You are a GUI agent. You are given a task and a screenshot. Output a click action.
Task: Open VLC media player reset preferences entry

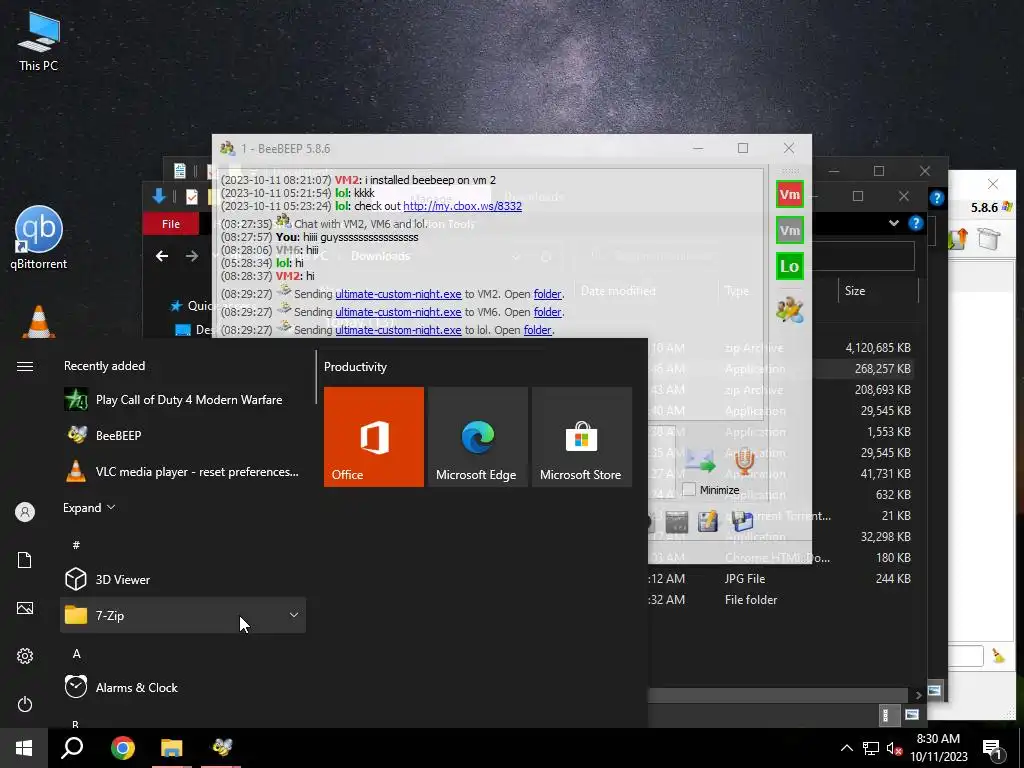point(183,472)
